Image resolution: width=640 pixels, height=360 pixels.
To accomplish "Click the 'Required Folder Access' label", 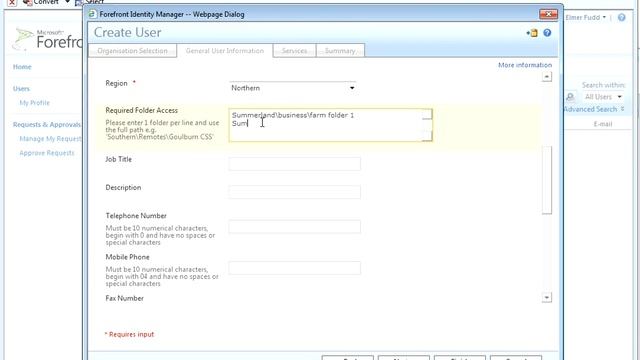I will point(142,110).
